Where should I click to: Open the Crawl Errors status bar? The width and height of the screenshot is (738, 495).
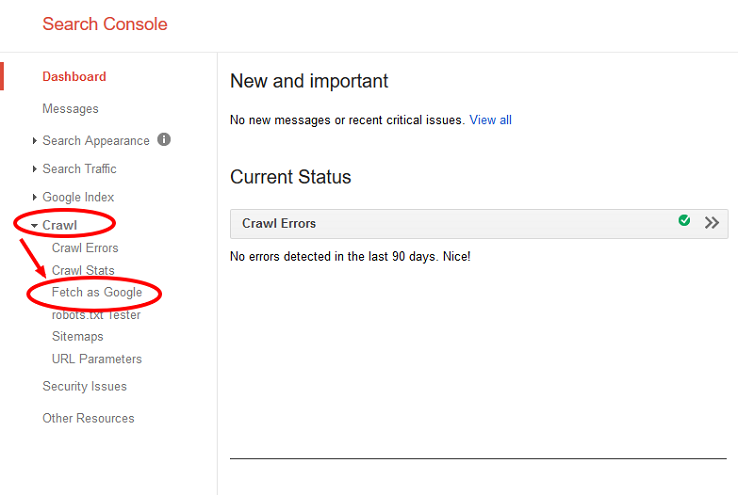coord(479,224)
